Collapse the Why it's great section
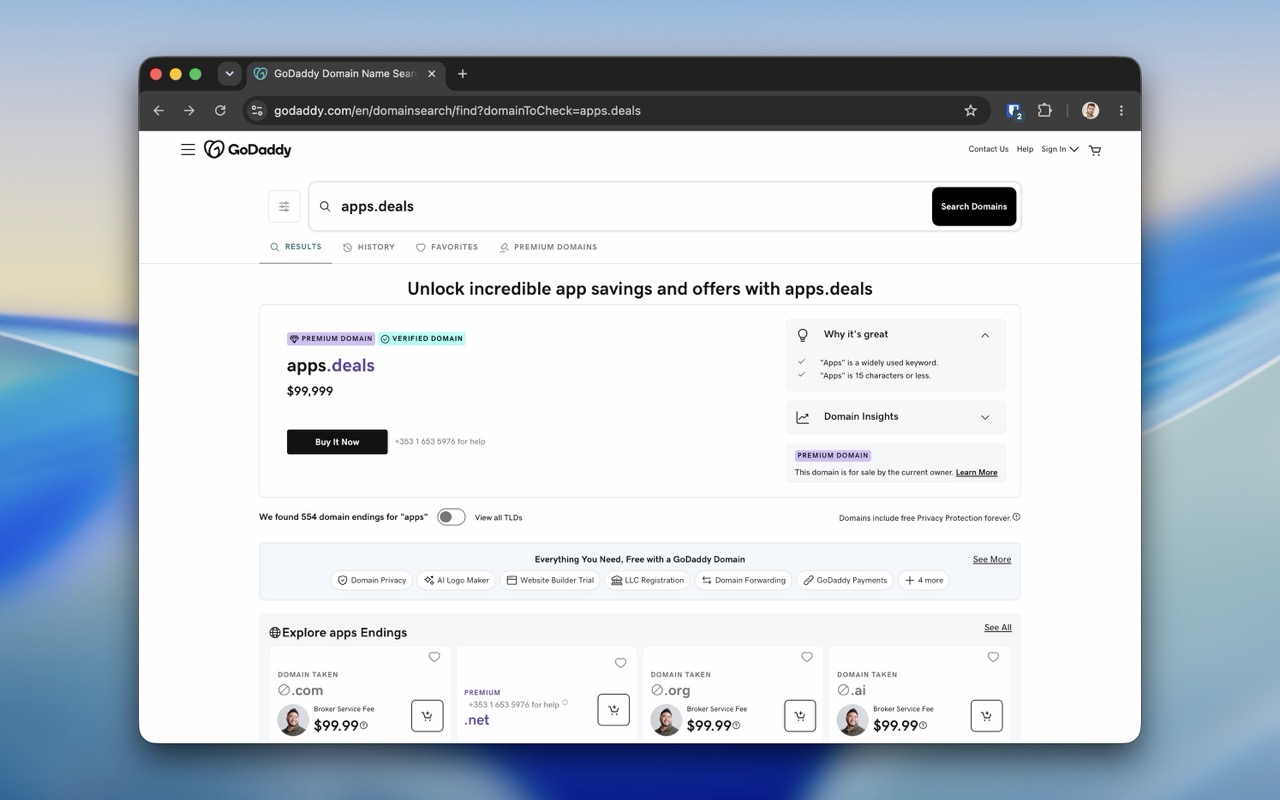 coord(896,335)
